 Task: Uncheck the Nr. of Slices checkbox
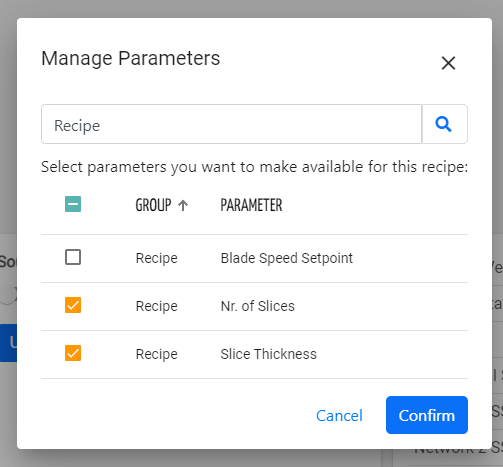pos(73,305)
